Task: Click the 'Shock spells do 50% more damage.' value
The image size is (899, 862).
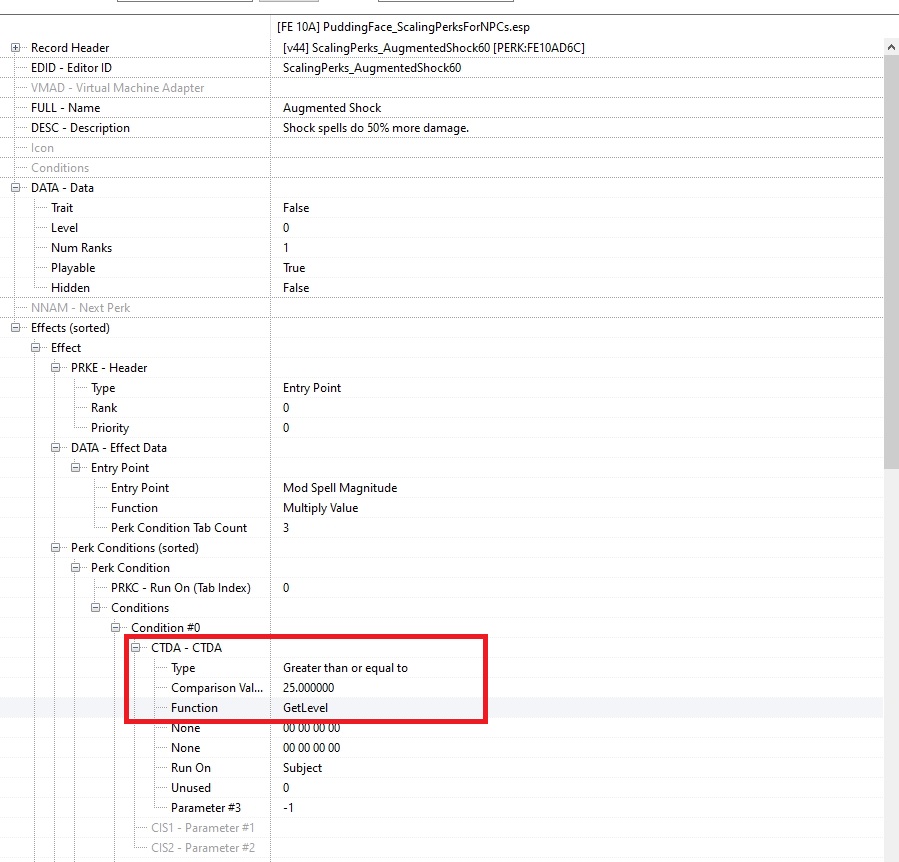Action: [x=376, y=128]
